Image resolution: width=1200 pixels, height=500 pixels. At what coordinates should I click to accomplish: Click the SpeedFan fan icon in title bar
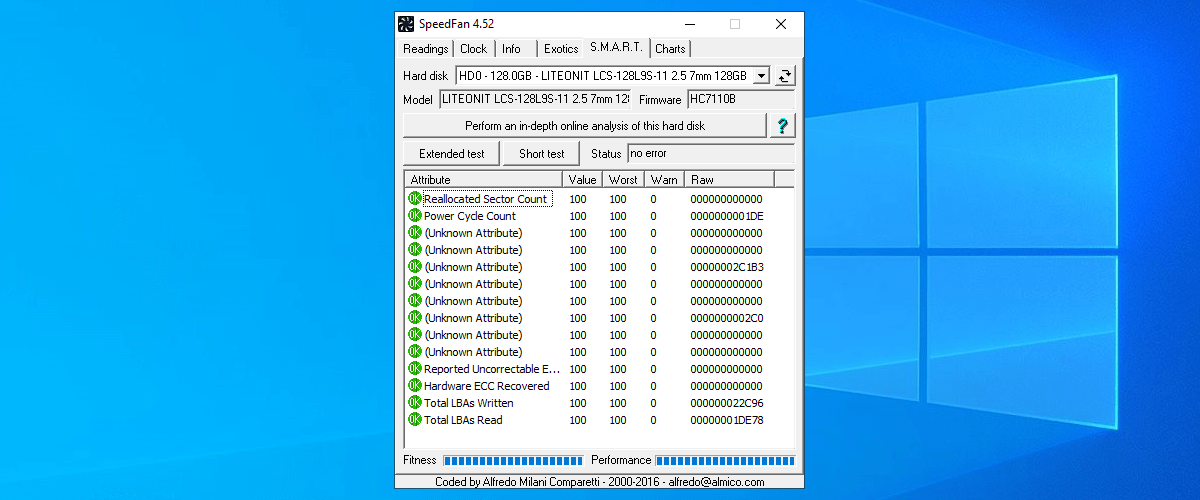click(x=406, y=24)
